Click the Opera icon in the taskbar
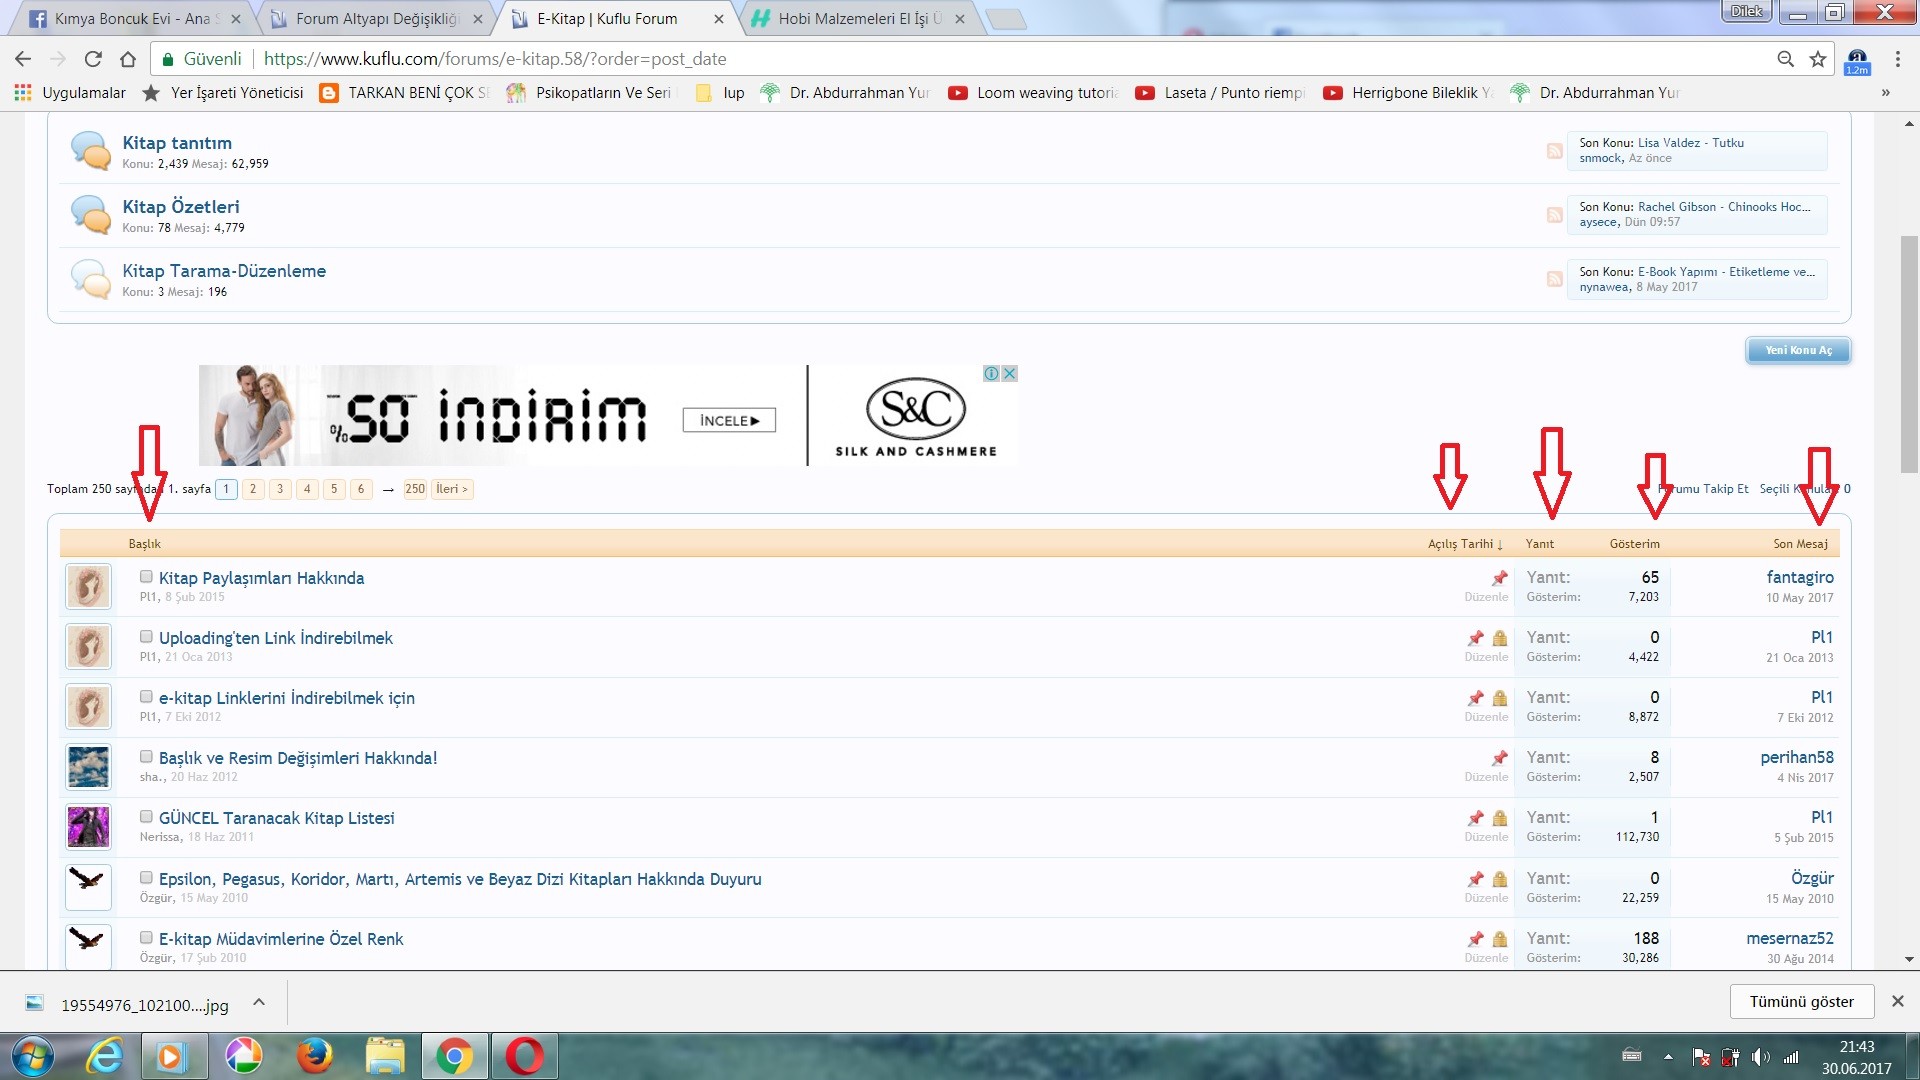 click(x=524, y=1055)
